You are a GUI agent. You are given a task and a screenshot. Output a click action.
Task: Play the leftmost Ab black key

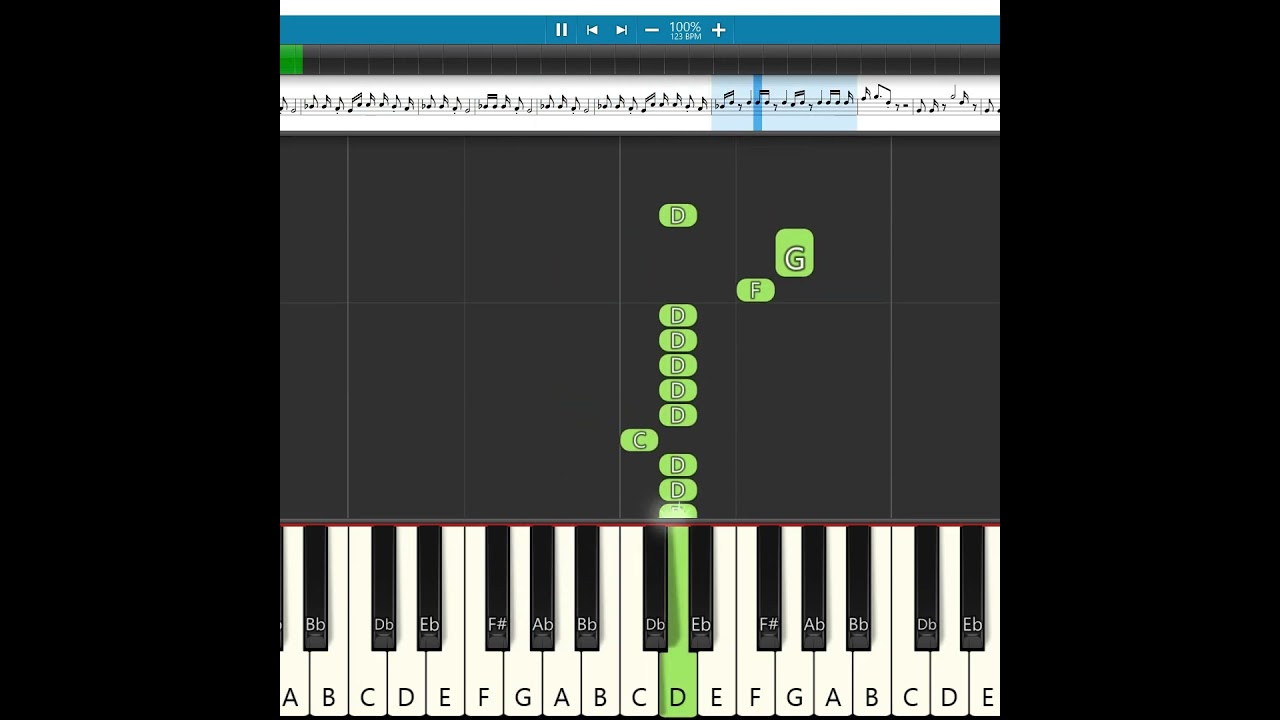542,590
